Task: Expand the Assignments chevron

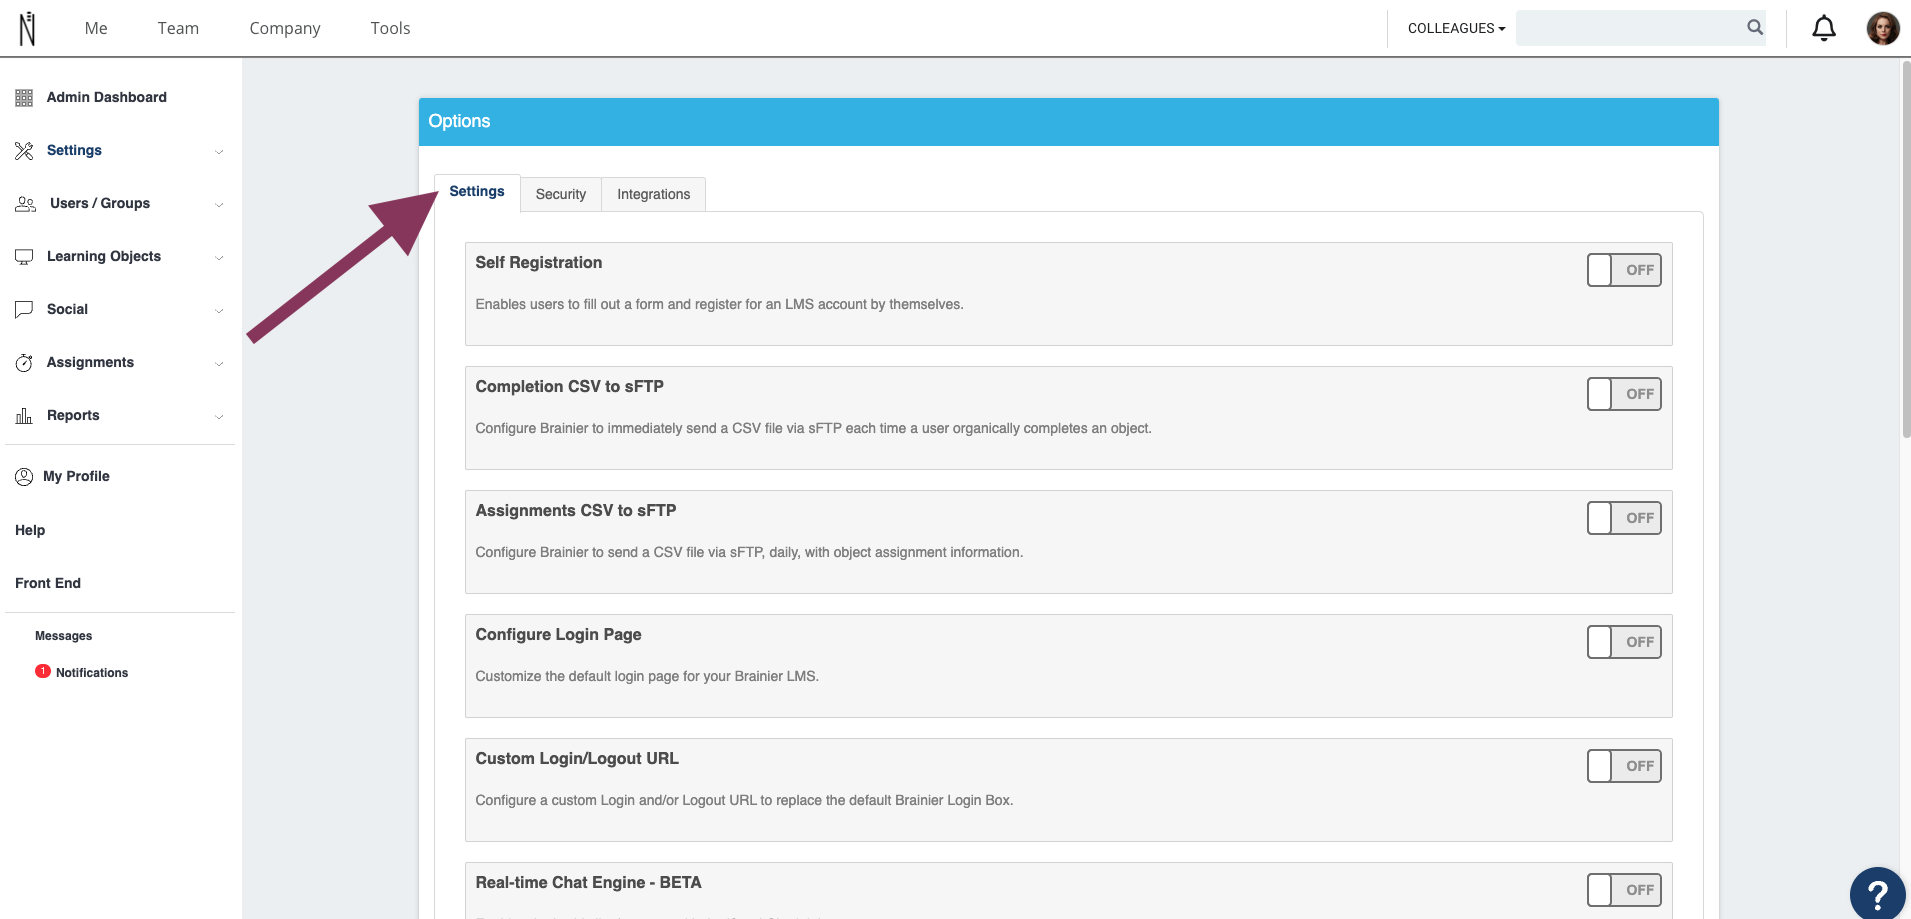Action: (219, 364)
